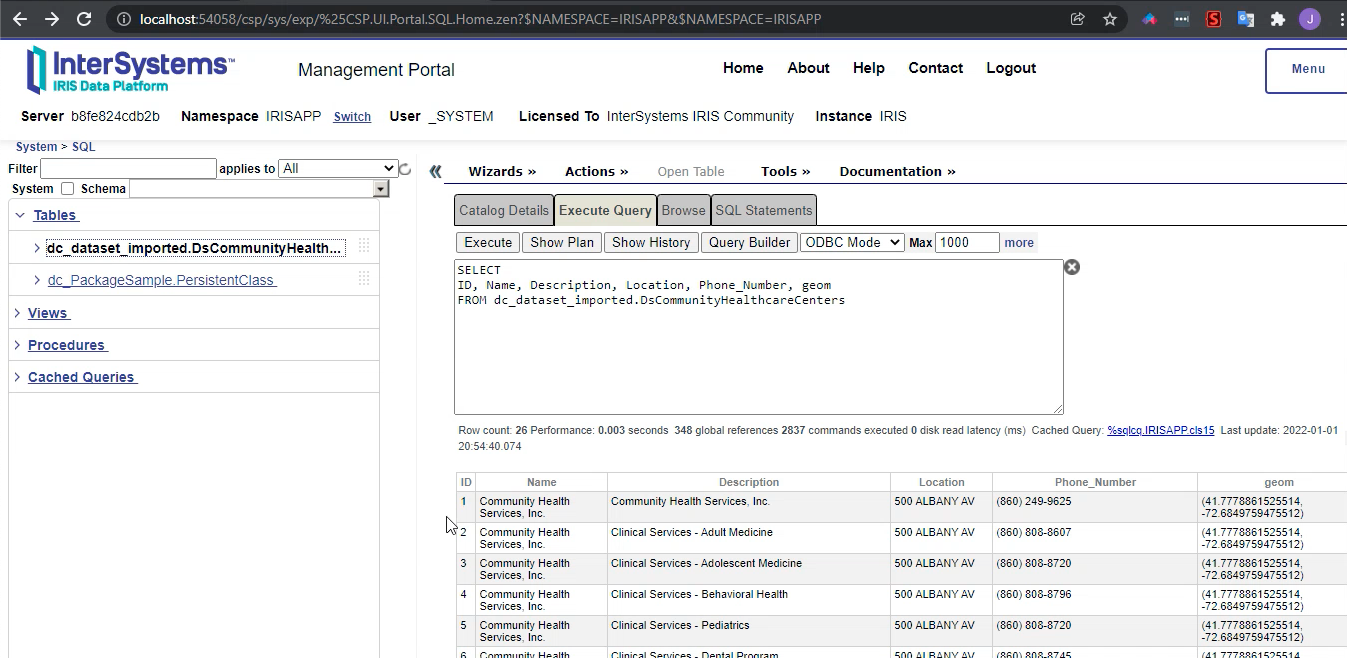The image size is (1347, 658).
Task: Click the Show History button
Action: point(651,242)
